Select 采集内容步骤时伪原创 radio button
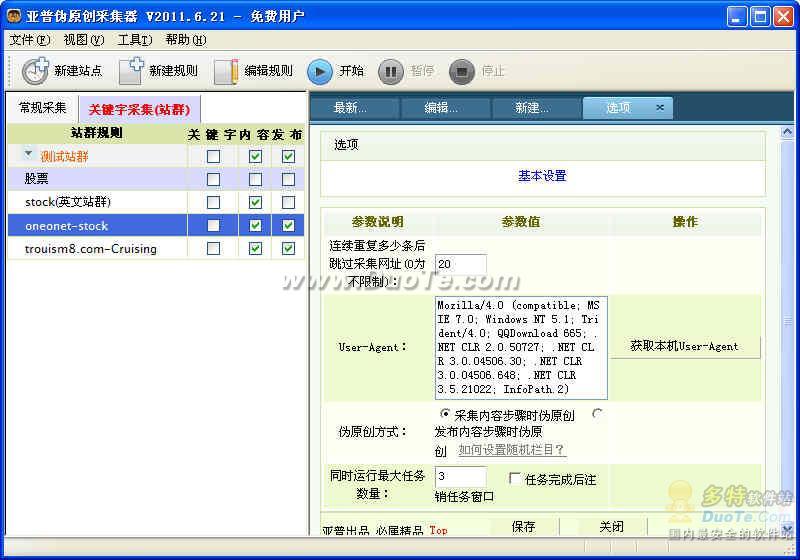 446,414
